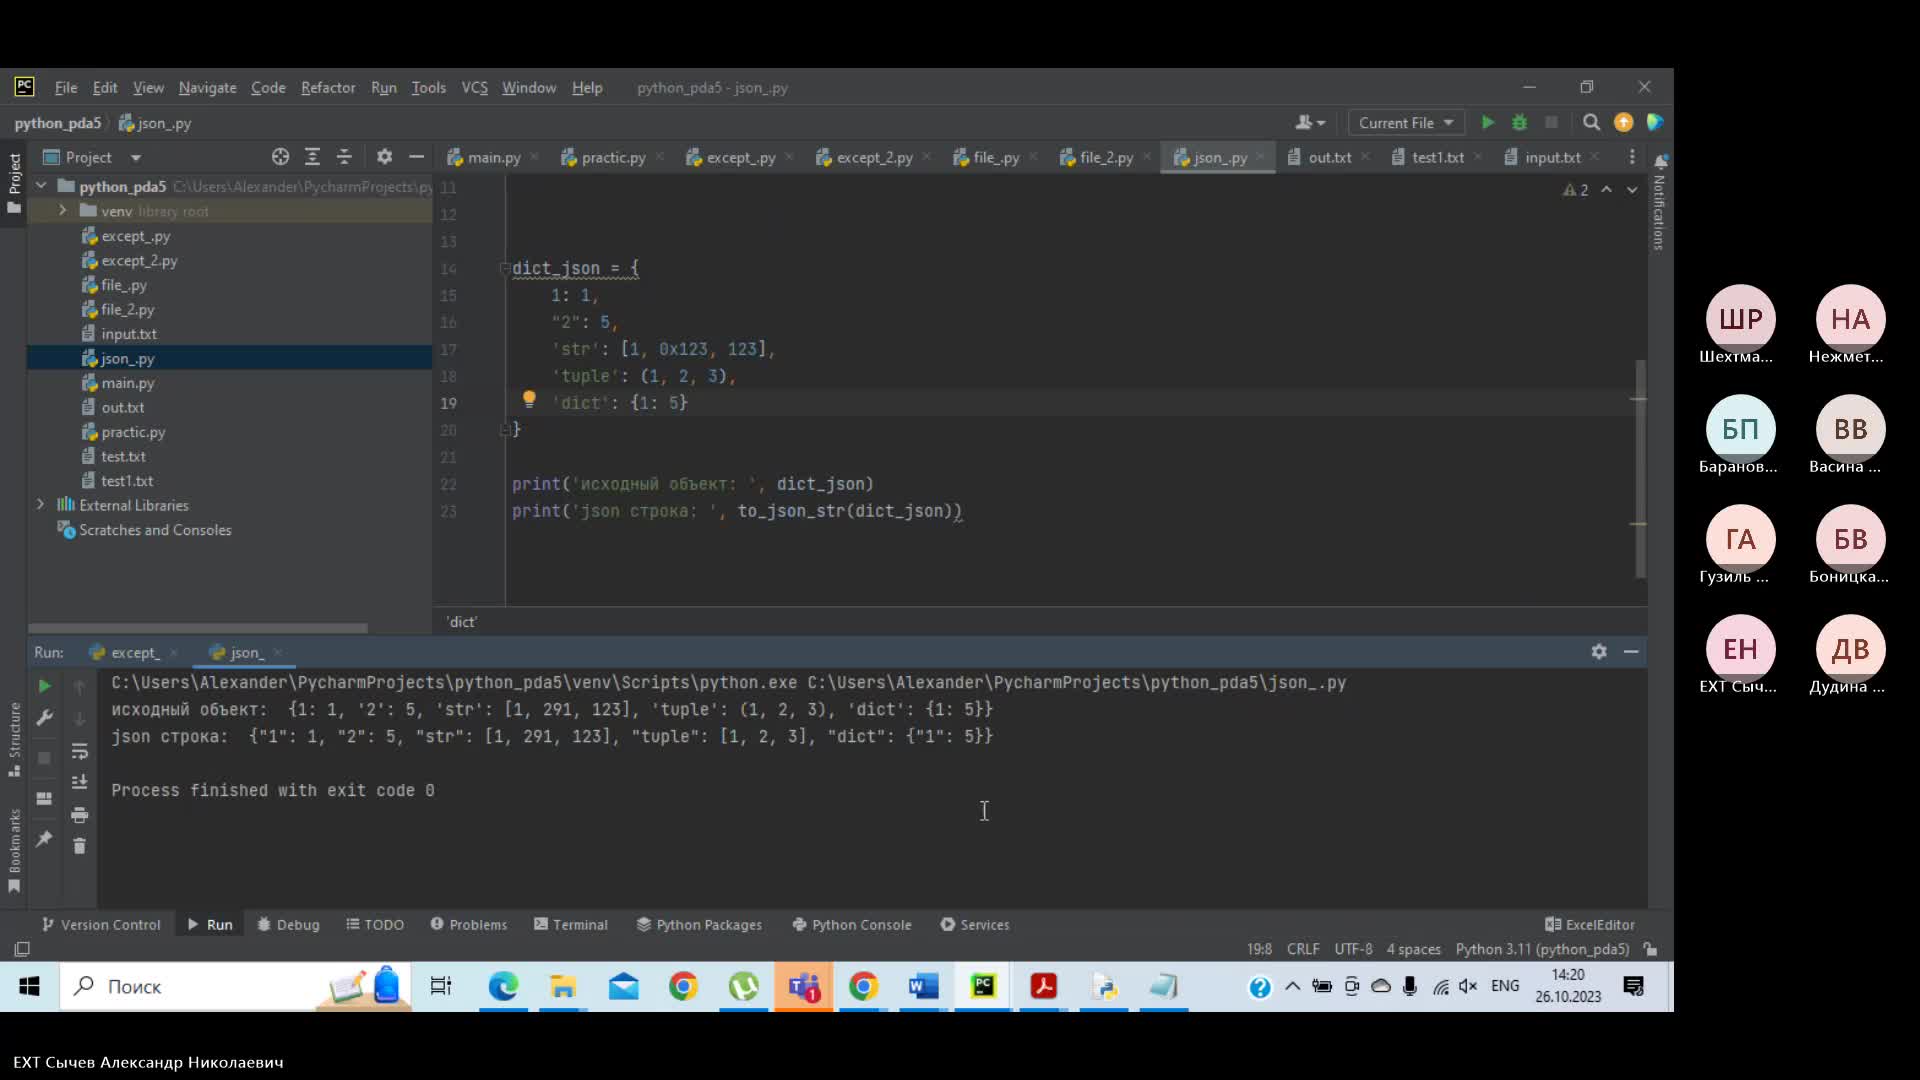Open Notifications sidebar bell
This screenshot has height=1080, width=1920.
click(x=1660, y=161)
